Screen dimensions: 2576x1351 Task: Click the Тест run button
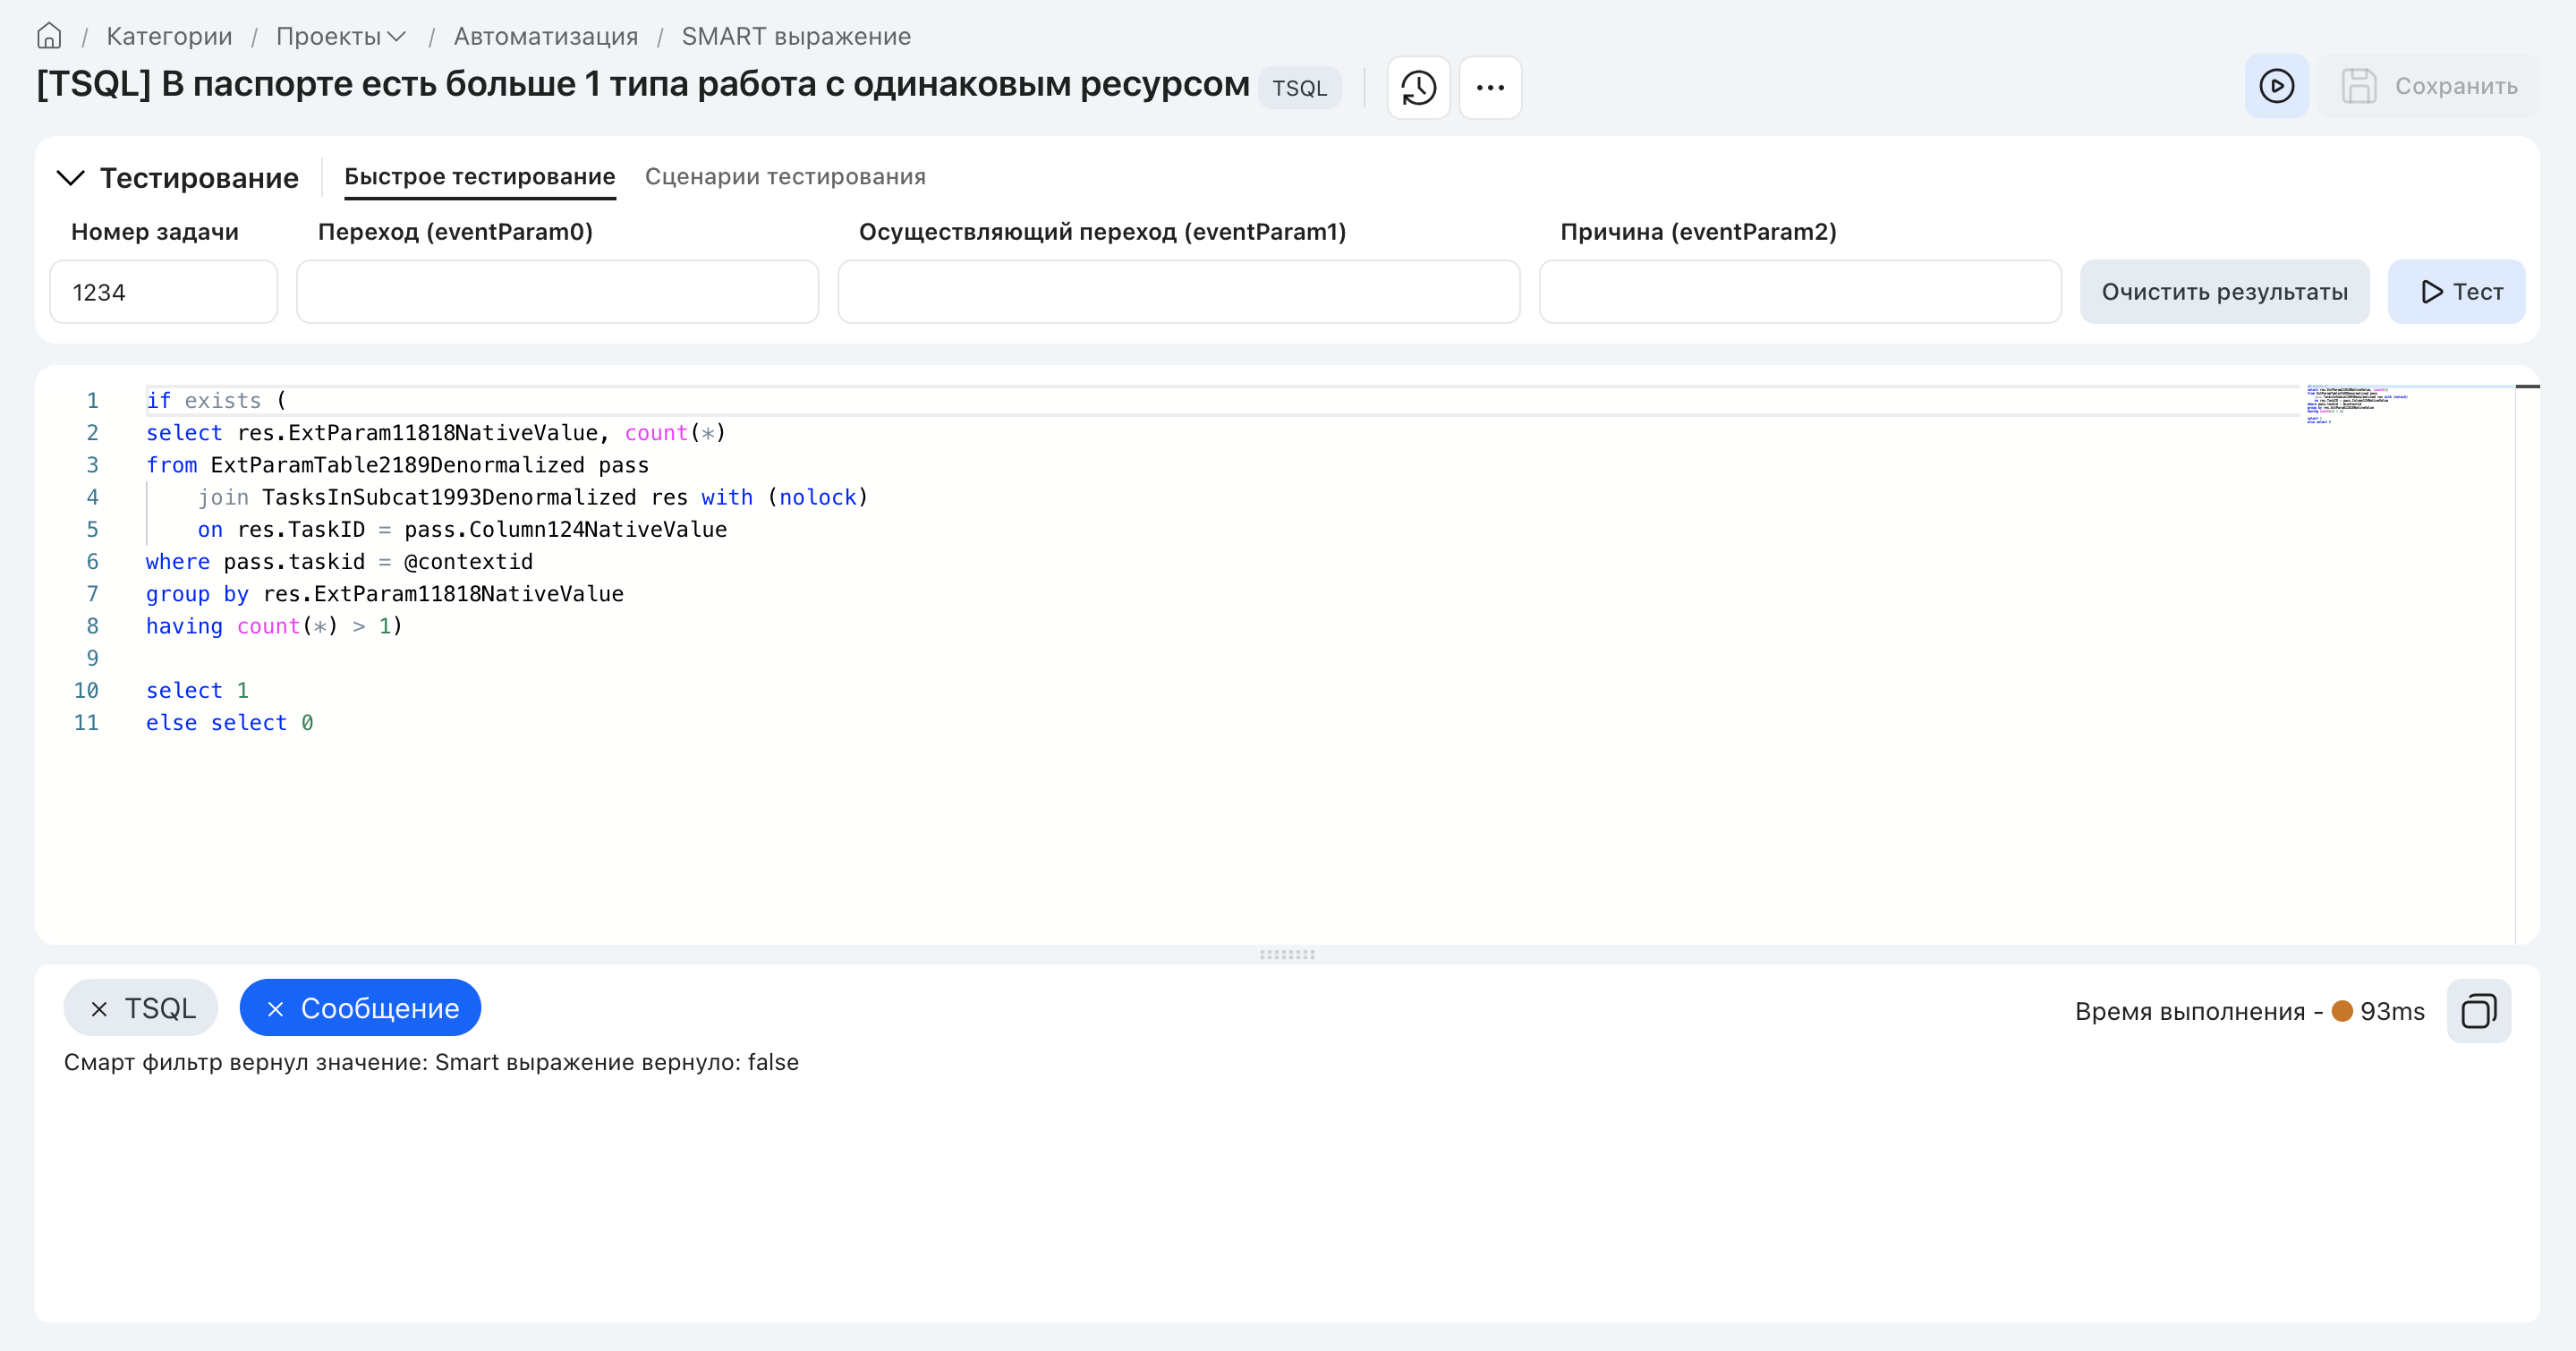2456,292
